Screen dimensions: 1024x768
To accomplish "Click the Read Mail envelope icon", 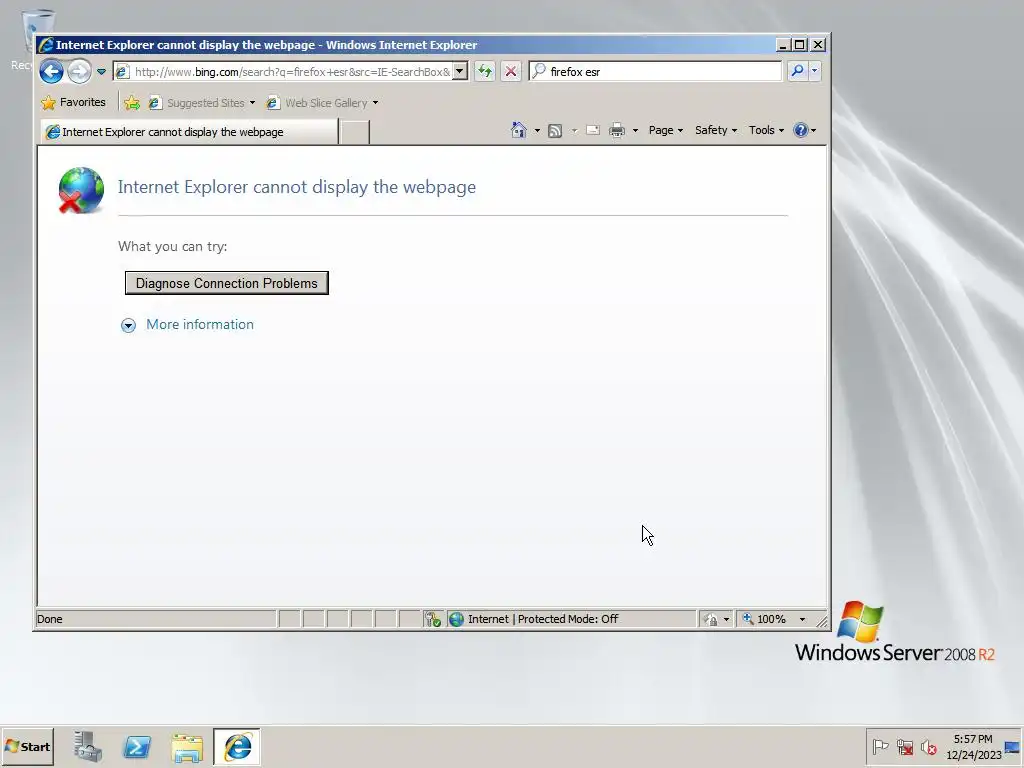I will 593,130.
